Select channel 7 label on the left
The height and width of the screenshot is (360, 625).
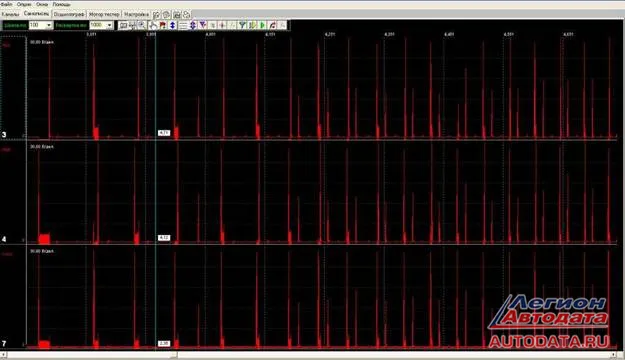pos(4,343)
